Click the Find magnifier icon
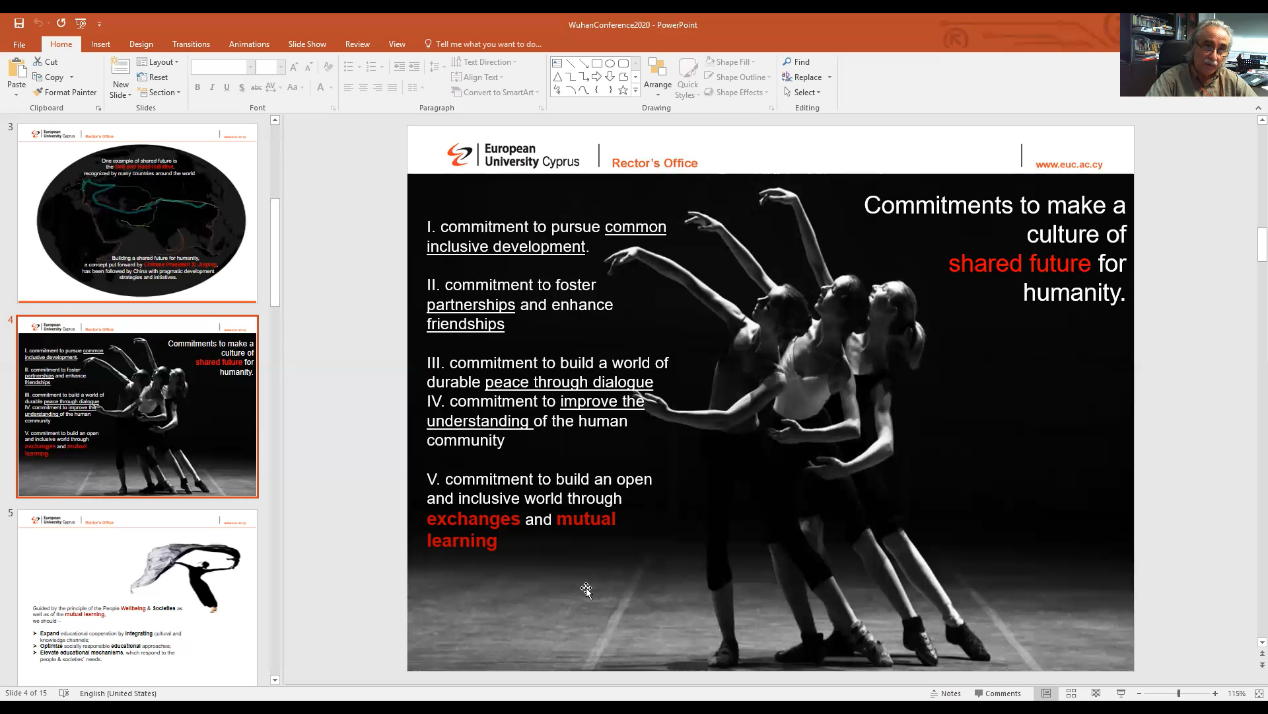The image size is (1268, 714). [x=788, y=62]
